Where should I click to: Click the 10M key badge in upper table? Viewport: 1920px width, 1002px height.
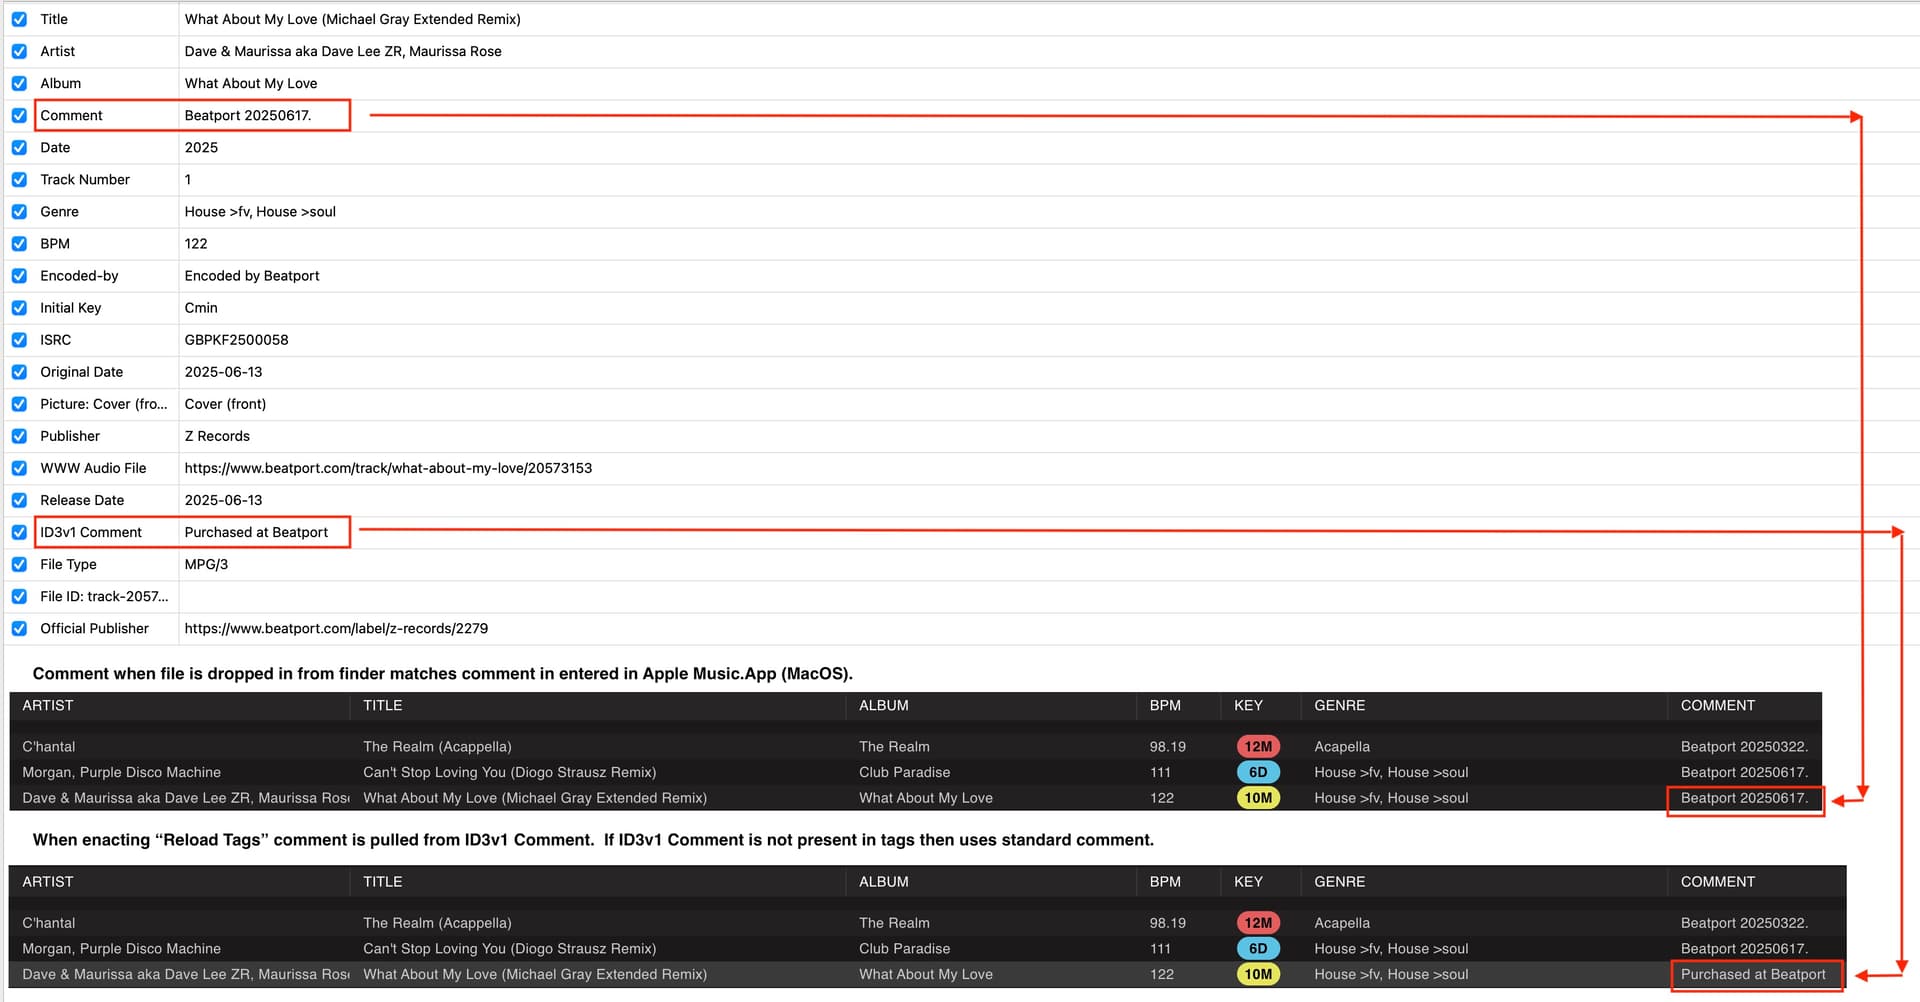click(x=1258, y=798)
